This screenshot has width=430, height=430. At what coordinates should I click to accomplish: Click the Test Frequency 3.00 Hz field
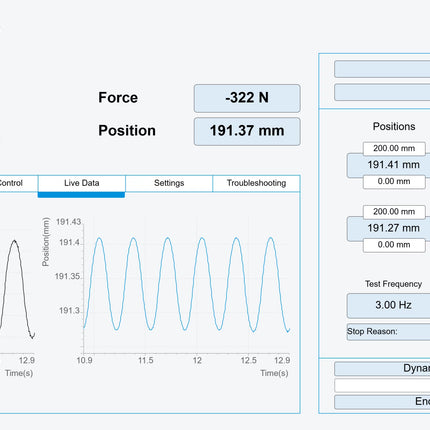click(389, 305)
